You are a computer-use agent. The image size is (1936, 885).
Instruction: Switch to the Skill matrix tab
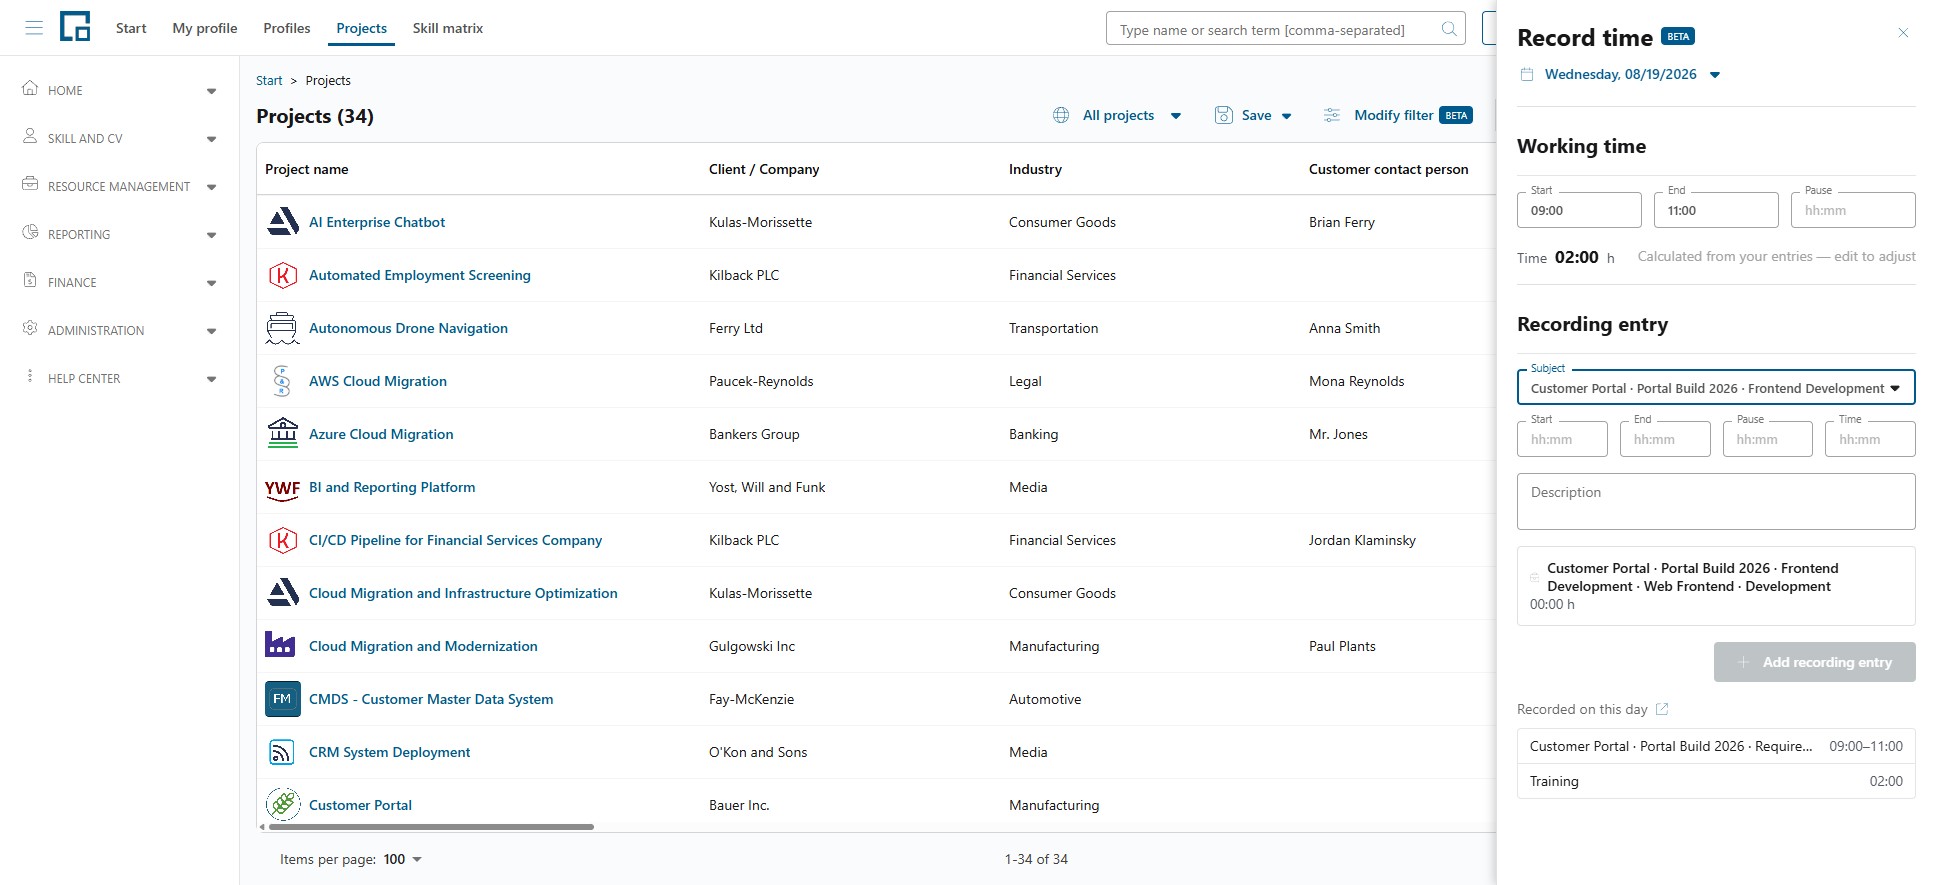pyautogui.click(x=448, y=28)
